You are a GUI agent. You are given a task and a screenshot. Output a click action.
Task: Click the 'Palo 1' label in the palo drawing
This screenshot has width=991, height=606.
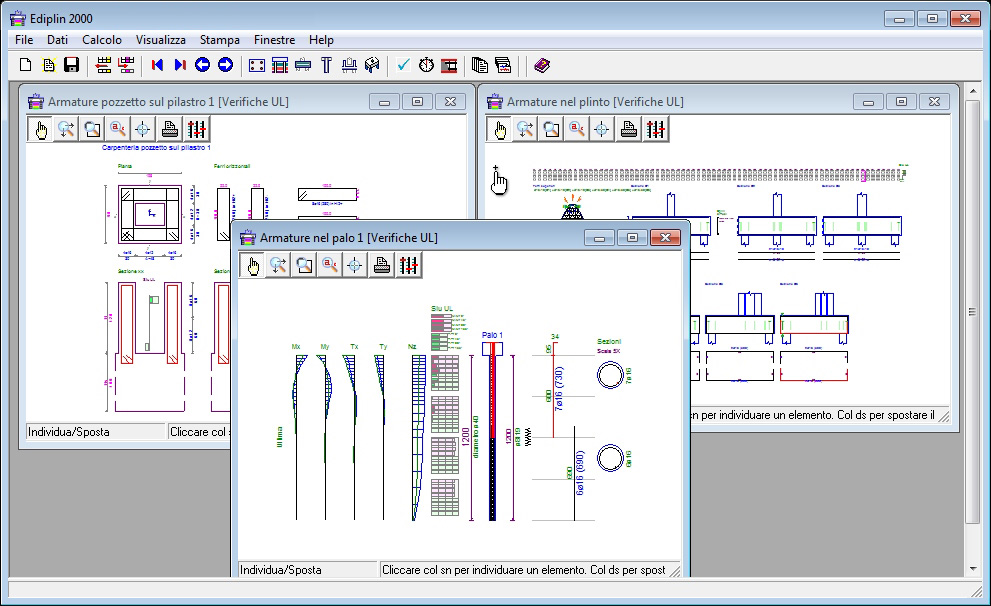tap(492, 335)
